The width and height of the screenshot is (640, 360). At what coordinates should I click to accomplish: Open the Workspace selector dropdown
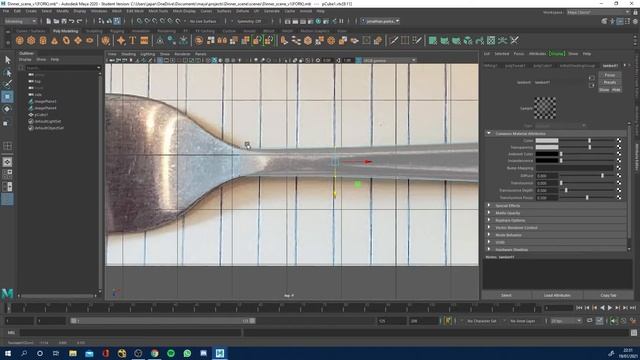(x=598, y=12)
